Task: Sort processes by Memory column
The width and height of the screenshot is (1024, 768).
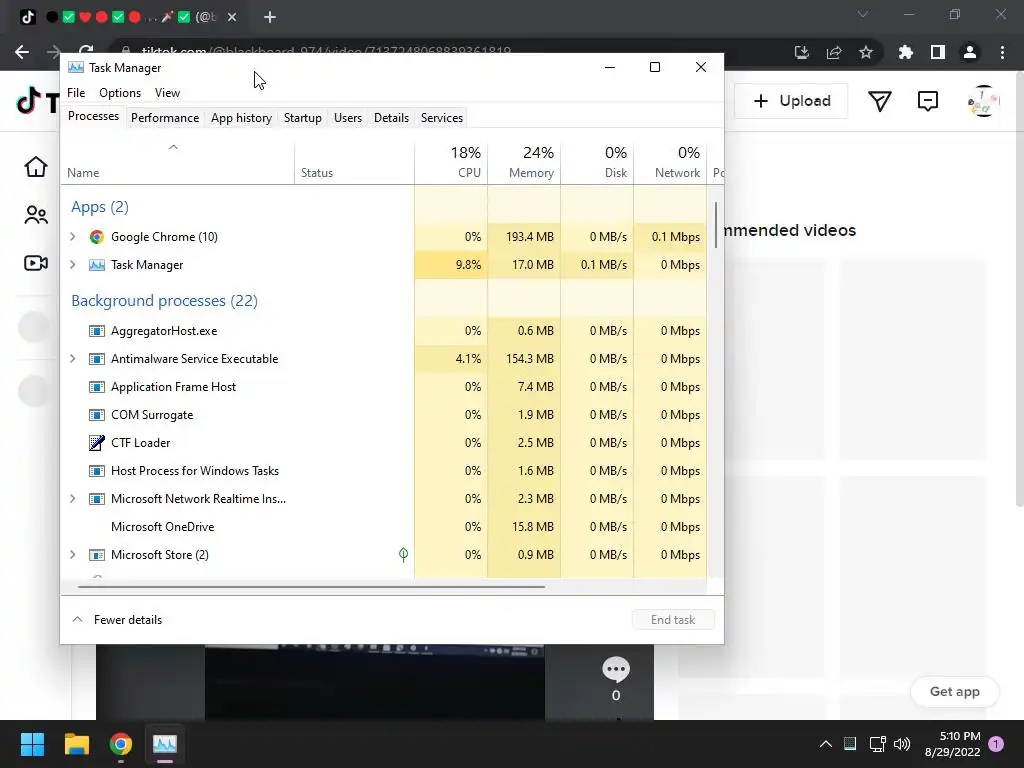Action: [x=524, y=162]
